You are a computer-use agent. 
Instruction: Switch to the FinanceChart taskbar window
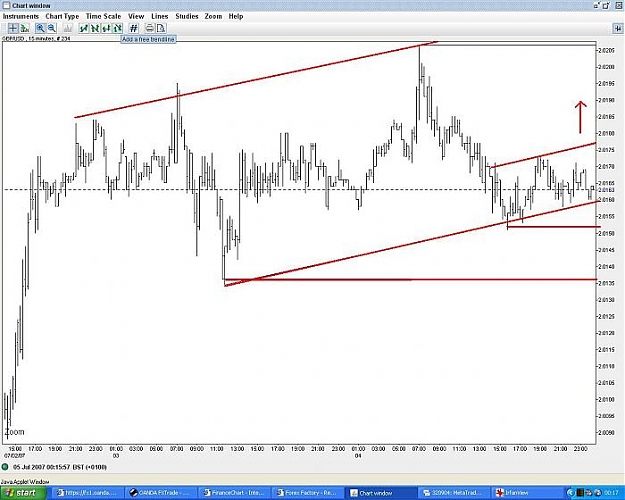click(x=234, y=493)
